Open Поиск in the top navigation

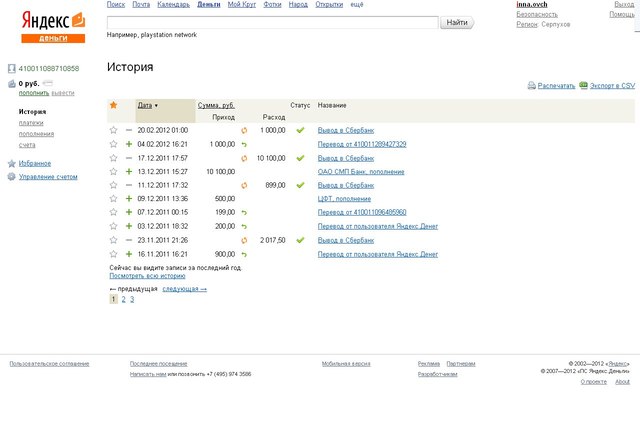coord(116,4)
